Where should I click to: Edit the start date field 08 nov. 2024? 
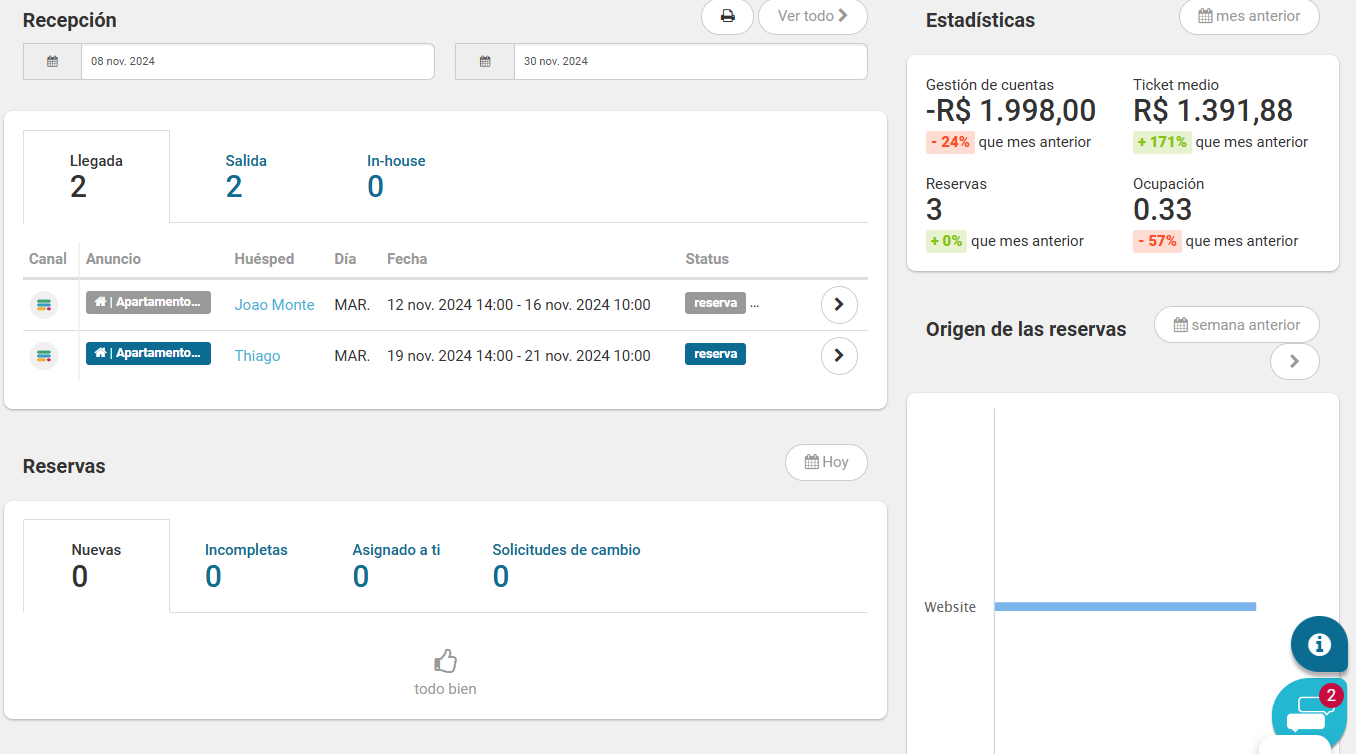tap(258, 61)
